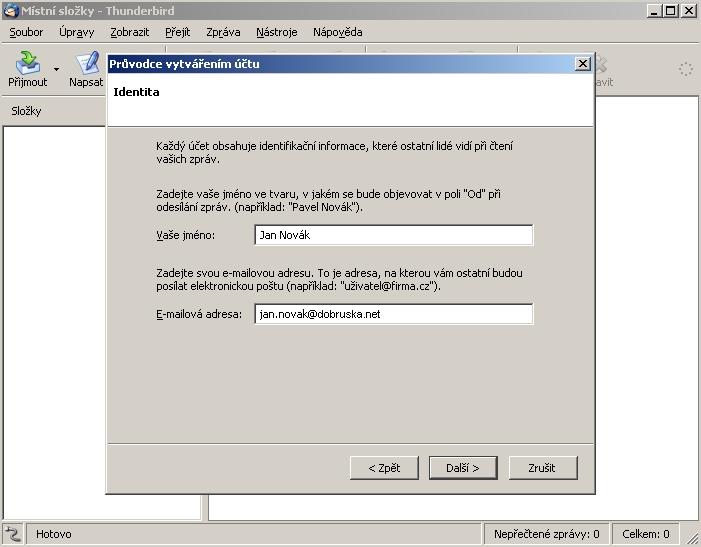Click into the Vaše jméno field

pyautogui.click(x=393, y=235)
